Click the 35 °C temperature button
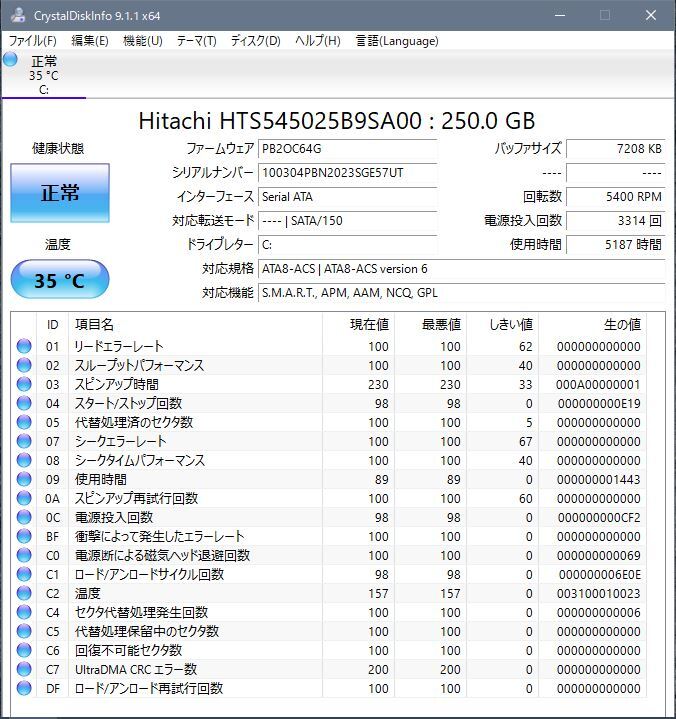 tap(60, 280)
